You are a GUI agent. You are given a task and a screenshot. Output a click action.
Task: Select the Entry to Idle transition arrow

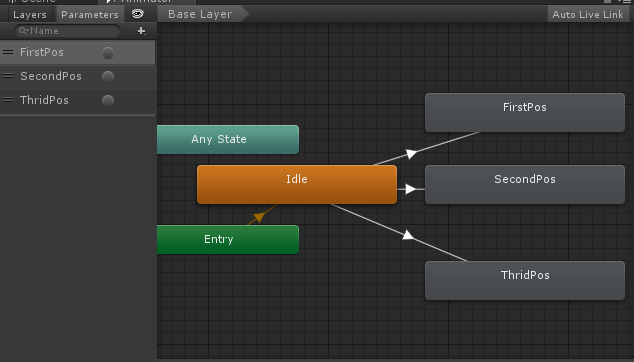tap(259, 217)
